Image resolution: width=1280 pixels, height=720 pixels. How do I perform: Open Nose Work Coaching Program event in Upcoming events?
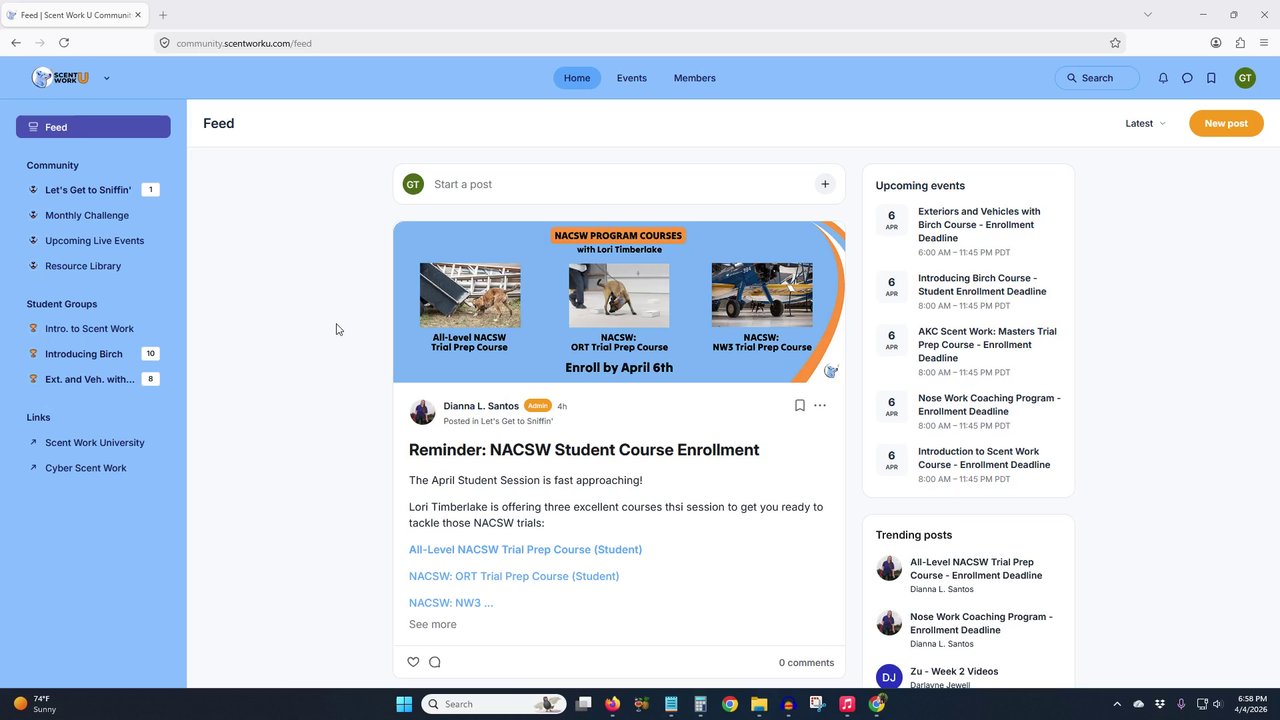[x=989, y=405]
